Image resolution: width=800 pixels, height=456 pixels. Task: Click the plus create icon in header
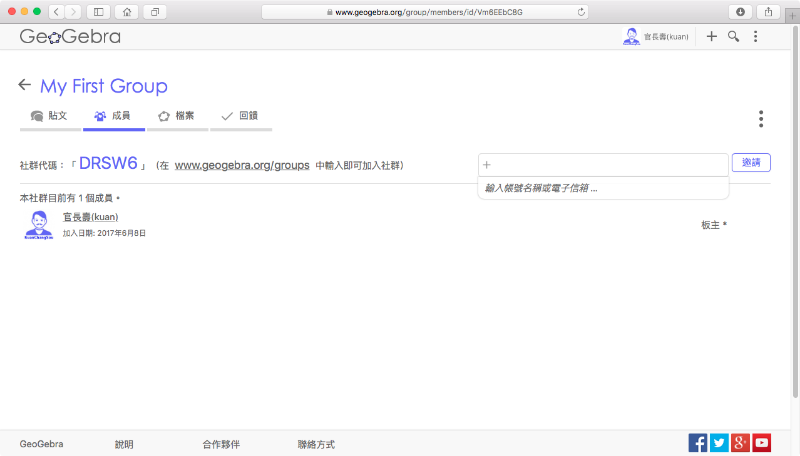(711, 36)
